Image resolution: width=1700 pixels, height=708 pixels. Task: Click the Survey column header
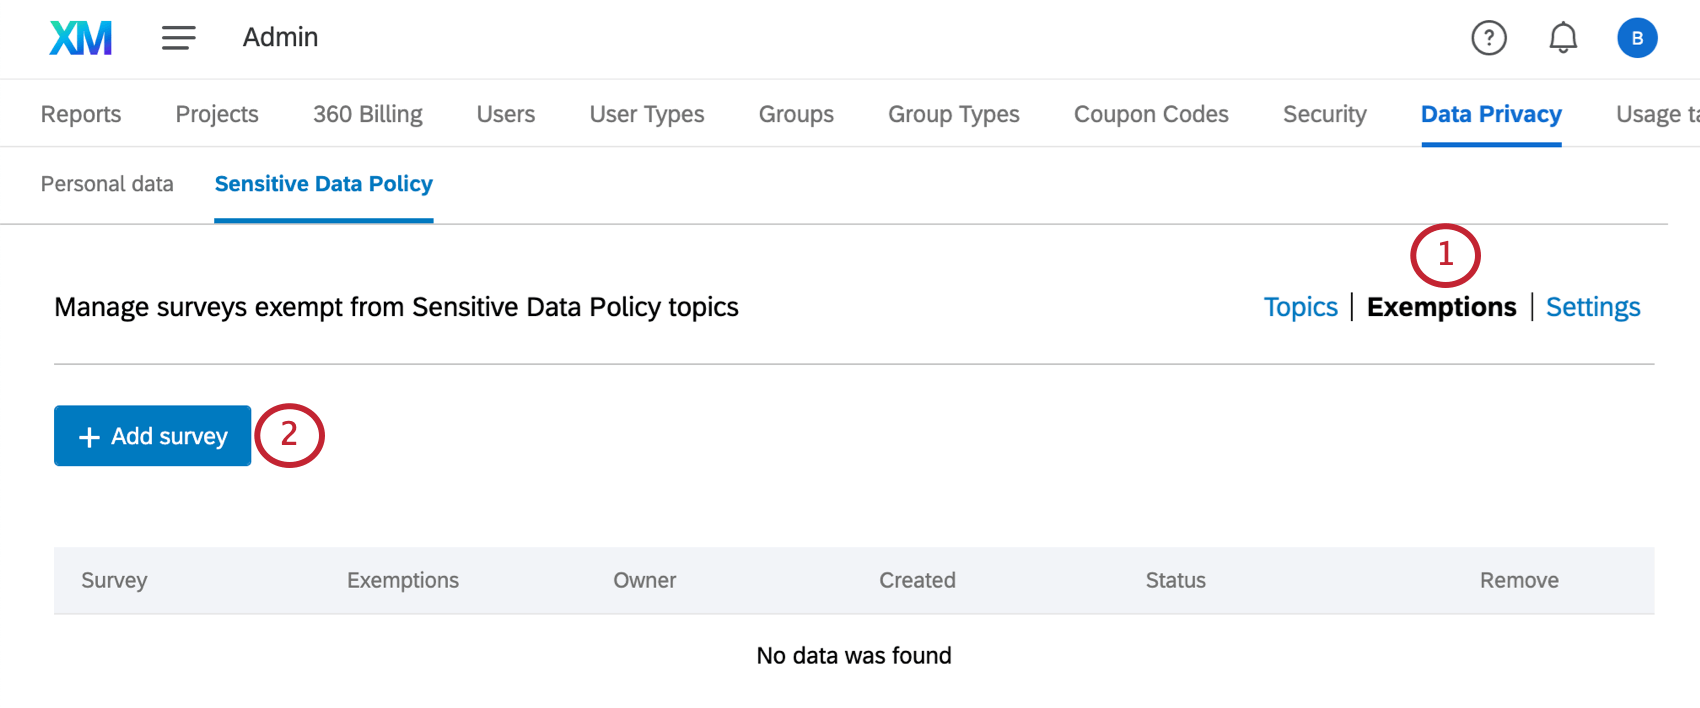coord(114,580)
